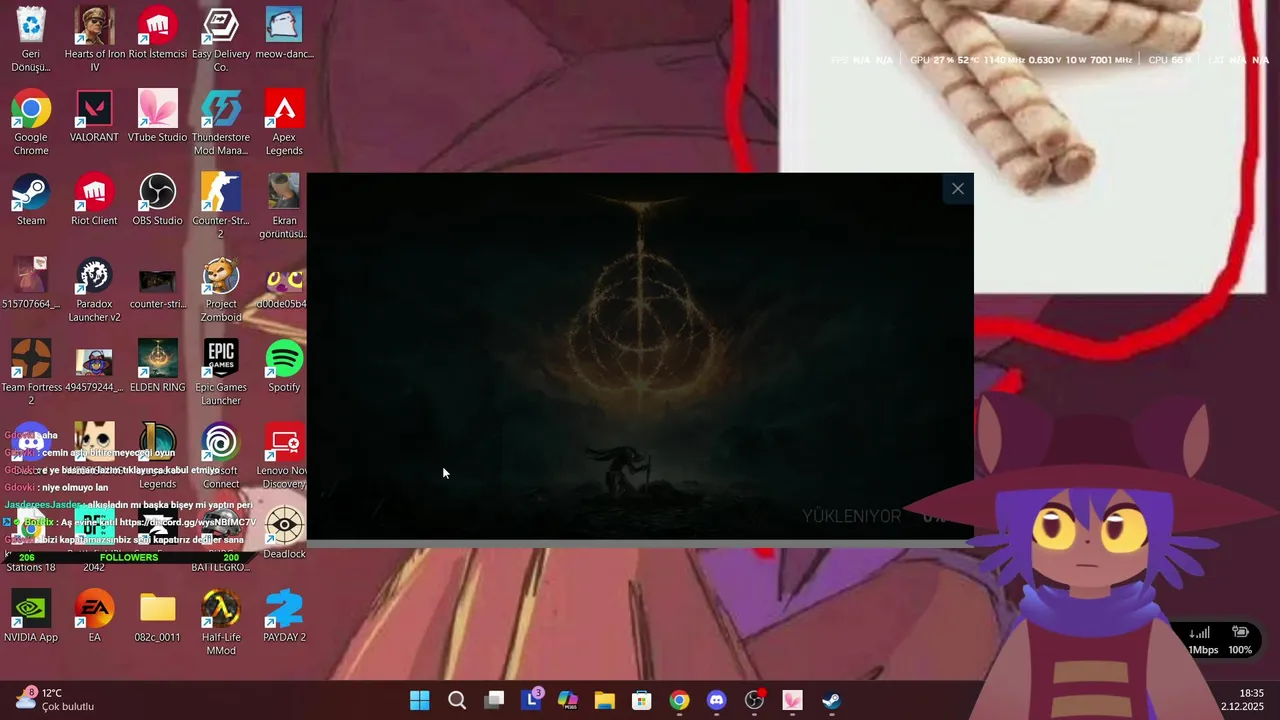This screenshot has height=720, width=1280.
Task: Open File Explorer from the taskbar
Action: [x=605, y=700]
